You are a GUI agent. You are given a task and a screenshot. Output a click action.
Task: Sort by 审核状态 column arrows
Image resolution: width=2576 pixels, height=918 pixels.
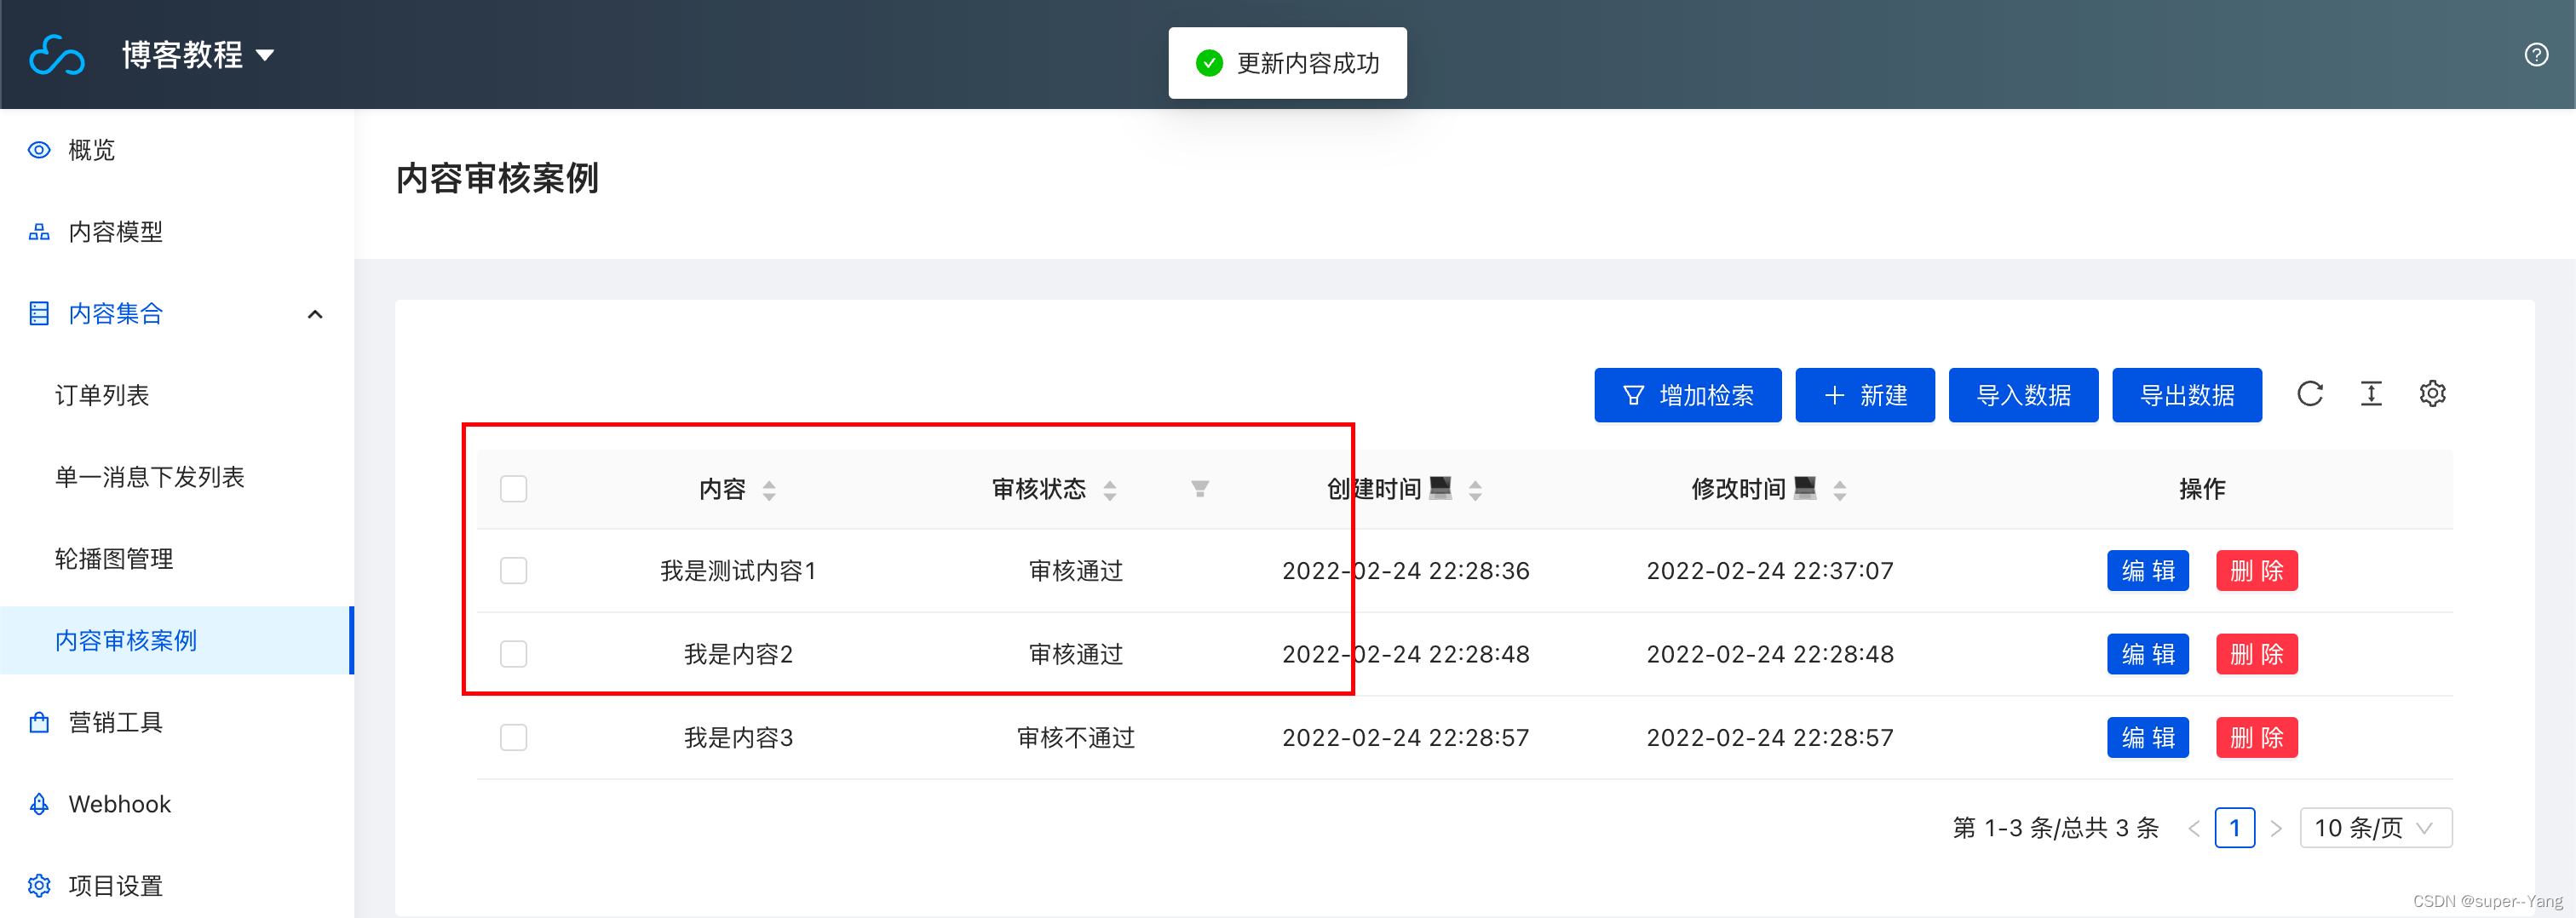[1109, 490]
